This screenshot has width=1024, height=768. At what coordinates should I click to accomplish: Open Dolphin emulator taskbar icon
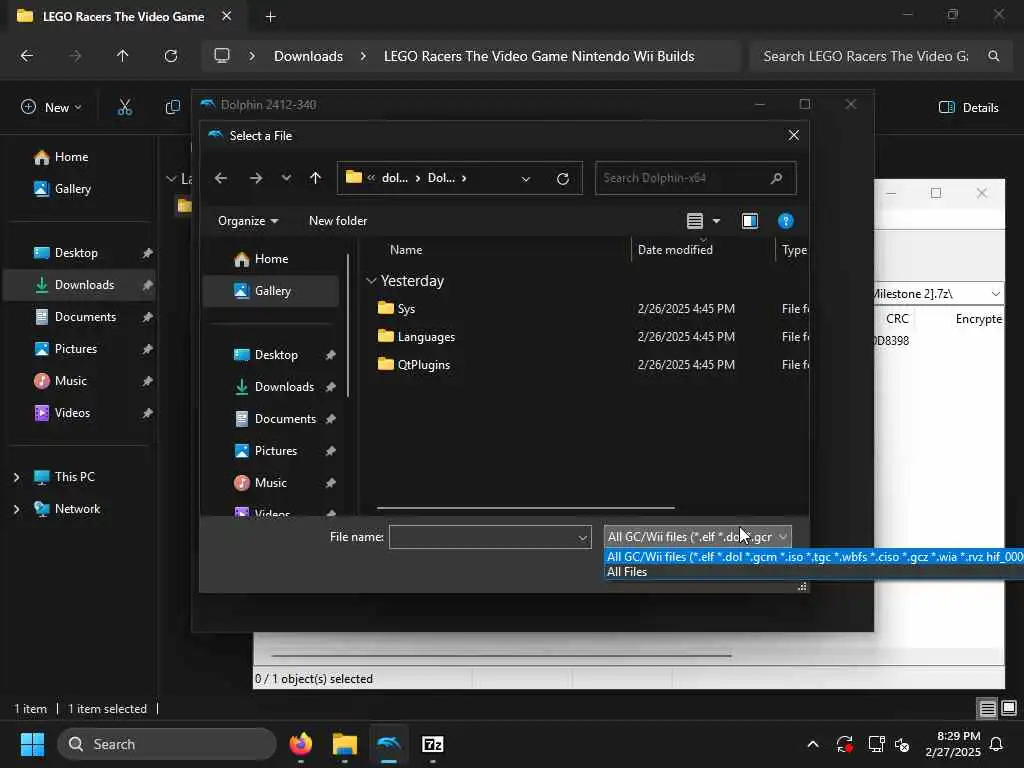(x=389, y=744)
